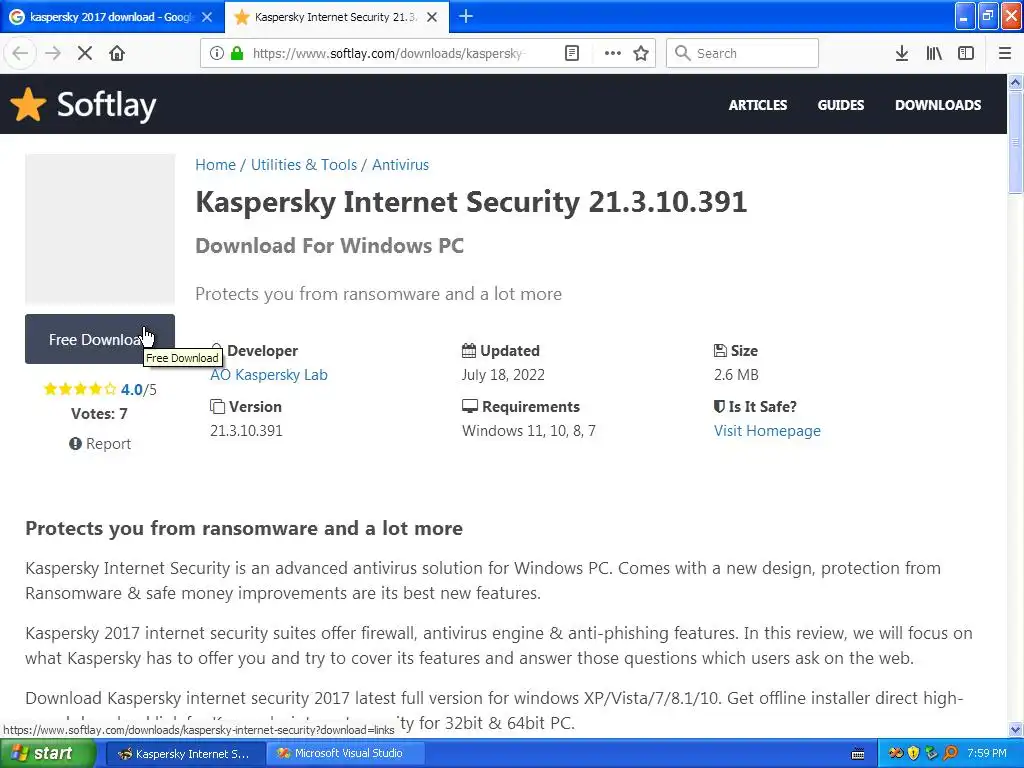Open a new browser tab

click(466, 16)
